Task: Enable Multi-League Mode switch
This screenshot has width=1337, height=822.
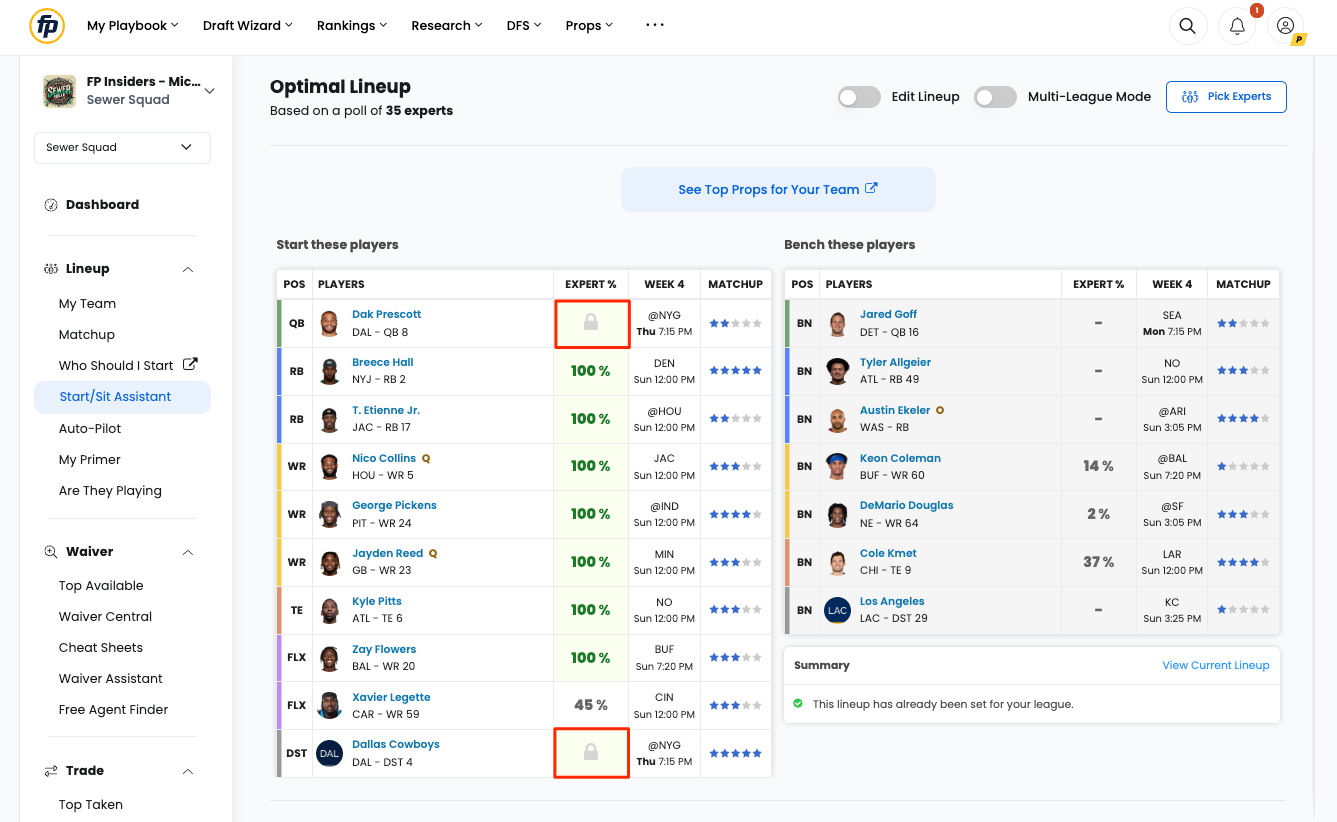Action: pos(996,97)
